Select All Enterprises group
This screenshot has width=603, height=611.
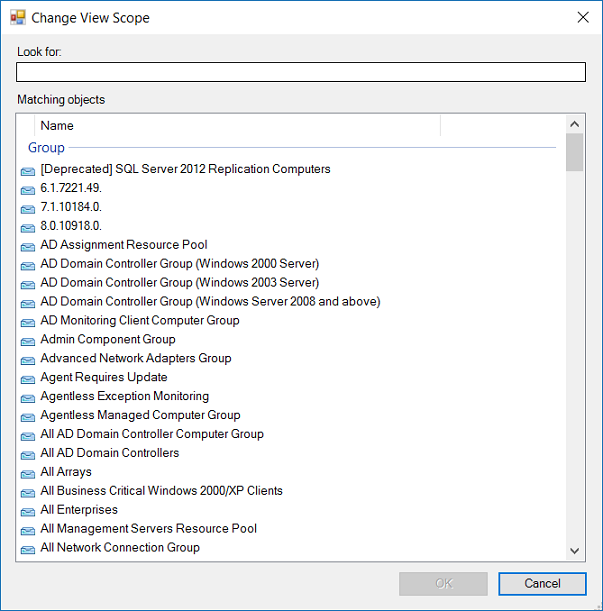[x=79, y=509]
